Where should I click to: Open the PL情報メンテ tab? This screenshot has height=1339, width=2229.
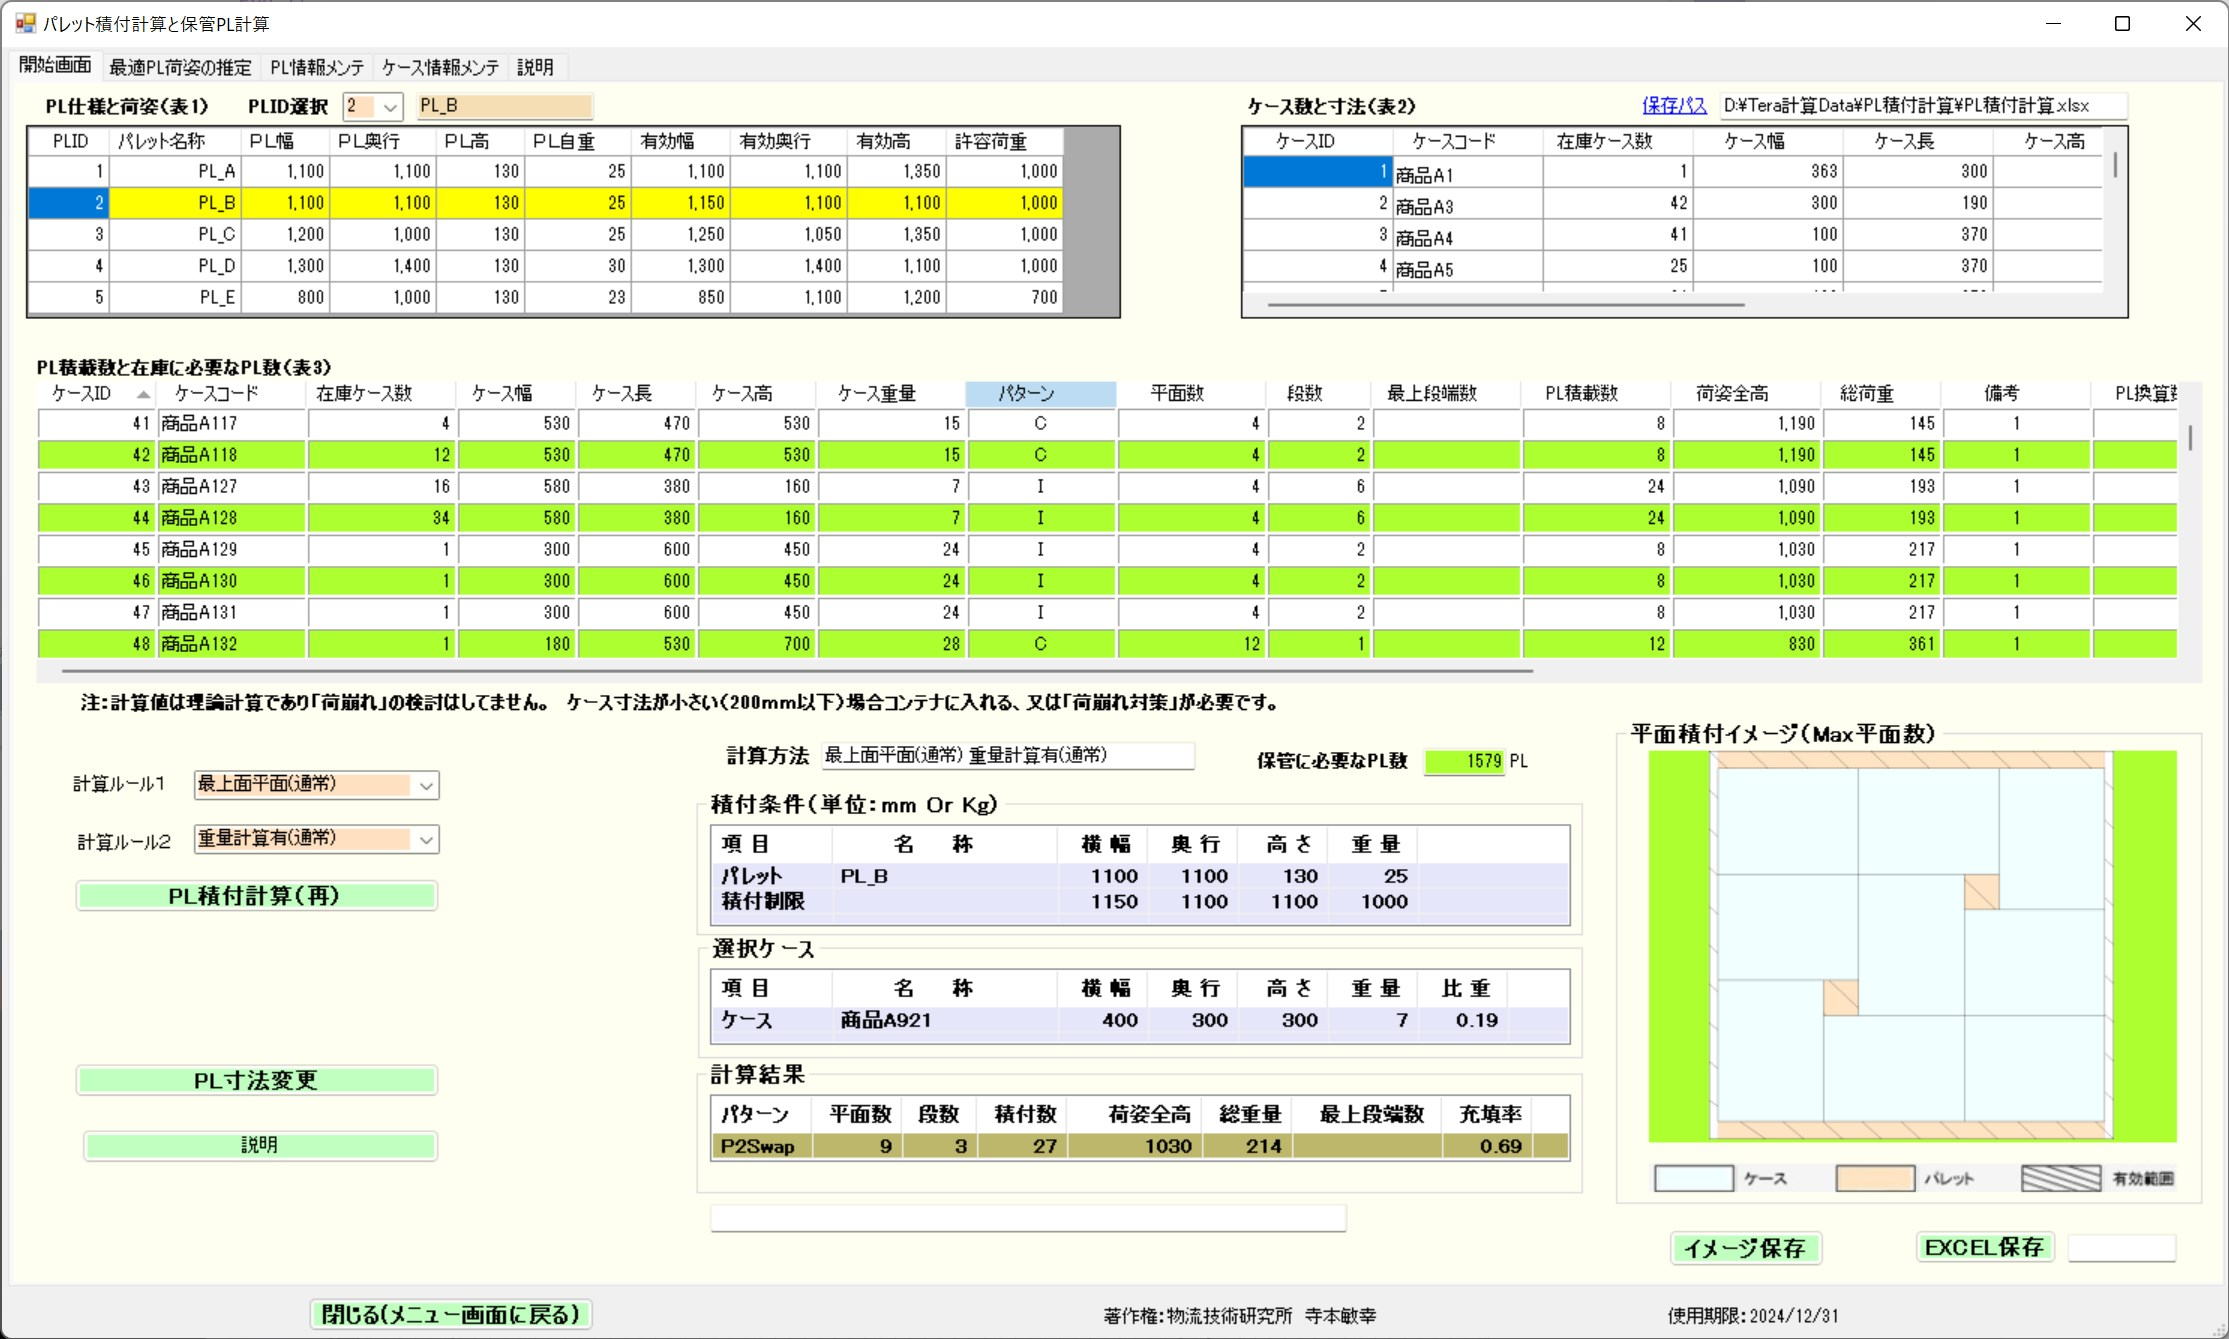click(x=317, y=67)
